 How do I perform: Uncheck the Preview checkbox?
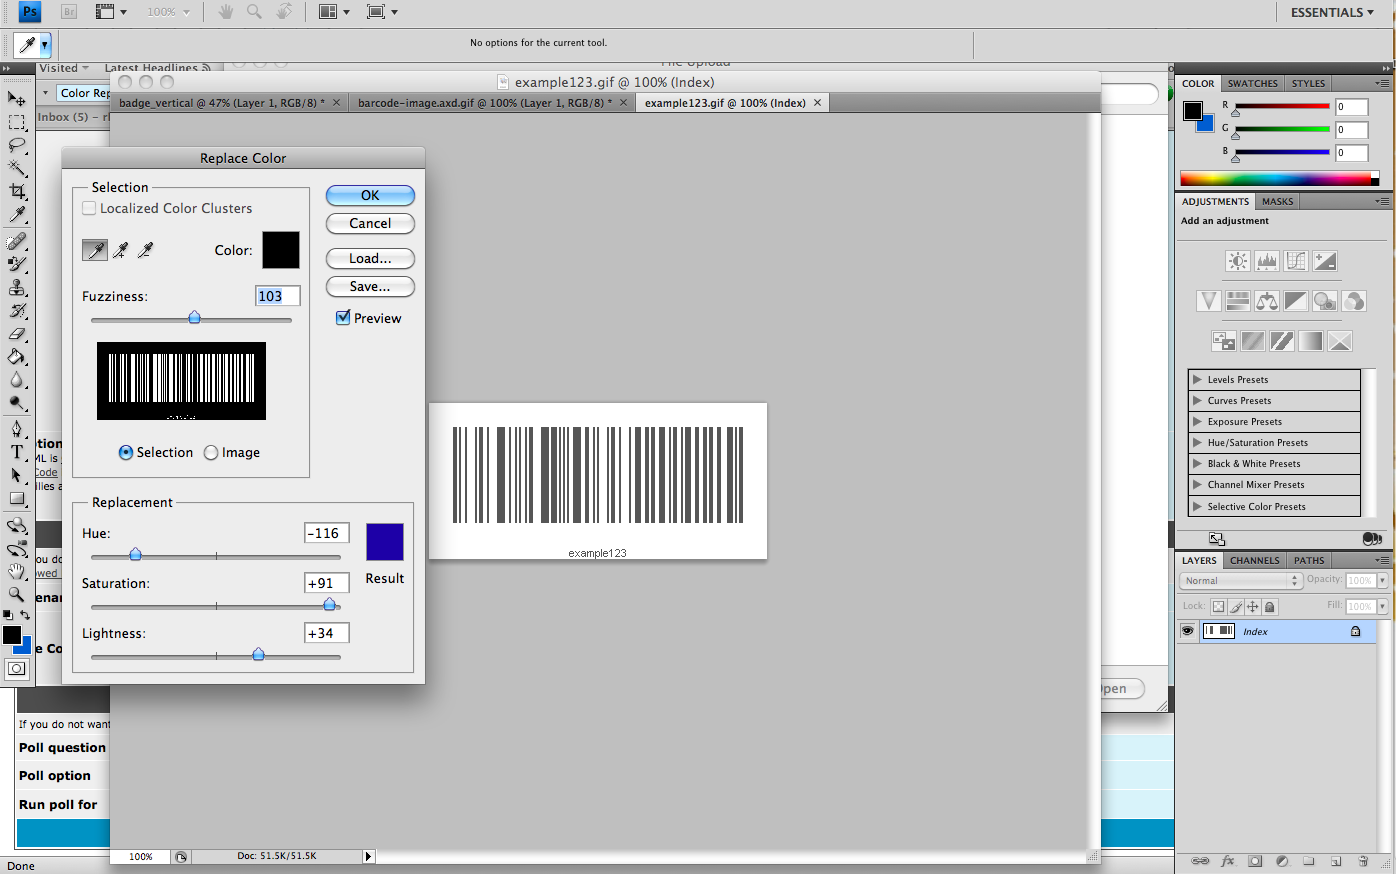pyautogui.click(x=343, y=318)
